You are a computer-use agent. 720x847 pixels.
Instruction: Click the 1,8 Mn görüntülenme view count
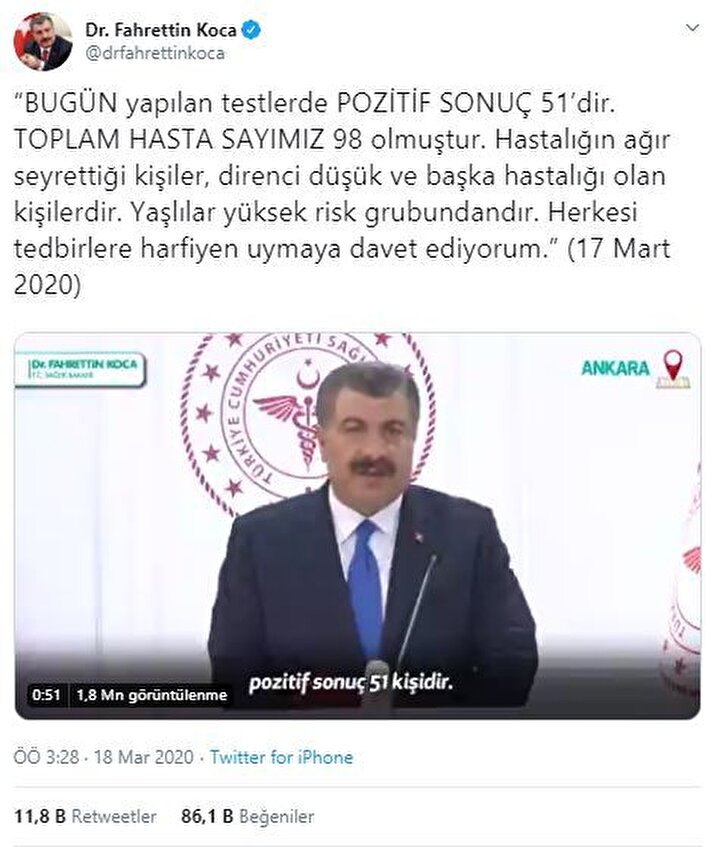151,695
